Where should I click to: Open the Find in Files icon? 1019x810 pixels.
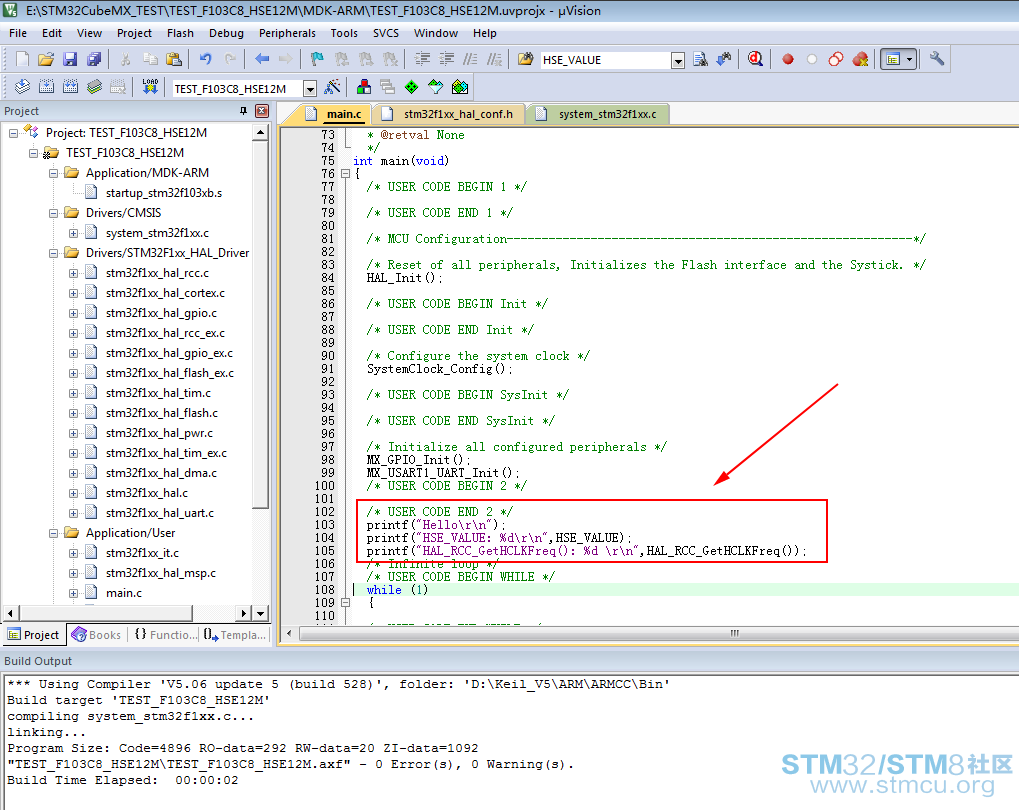point(525,59)
